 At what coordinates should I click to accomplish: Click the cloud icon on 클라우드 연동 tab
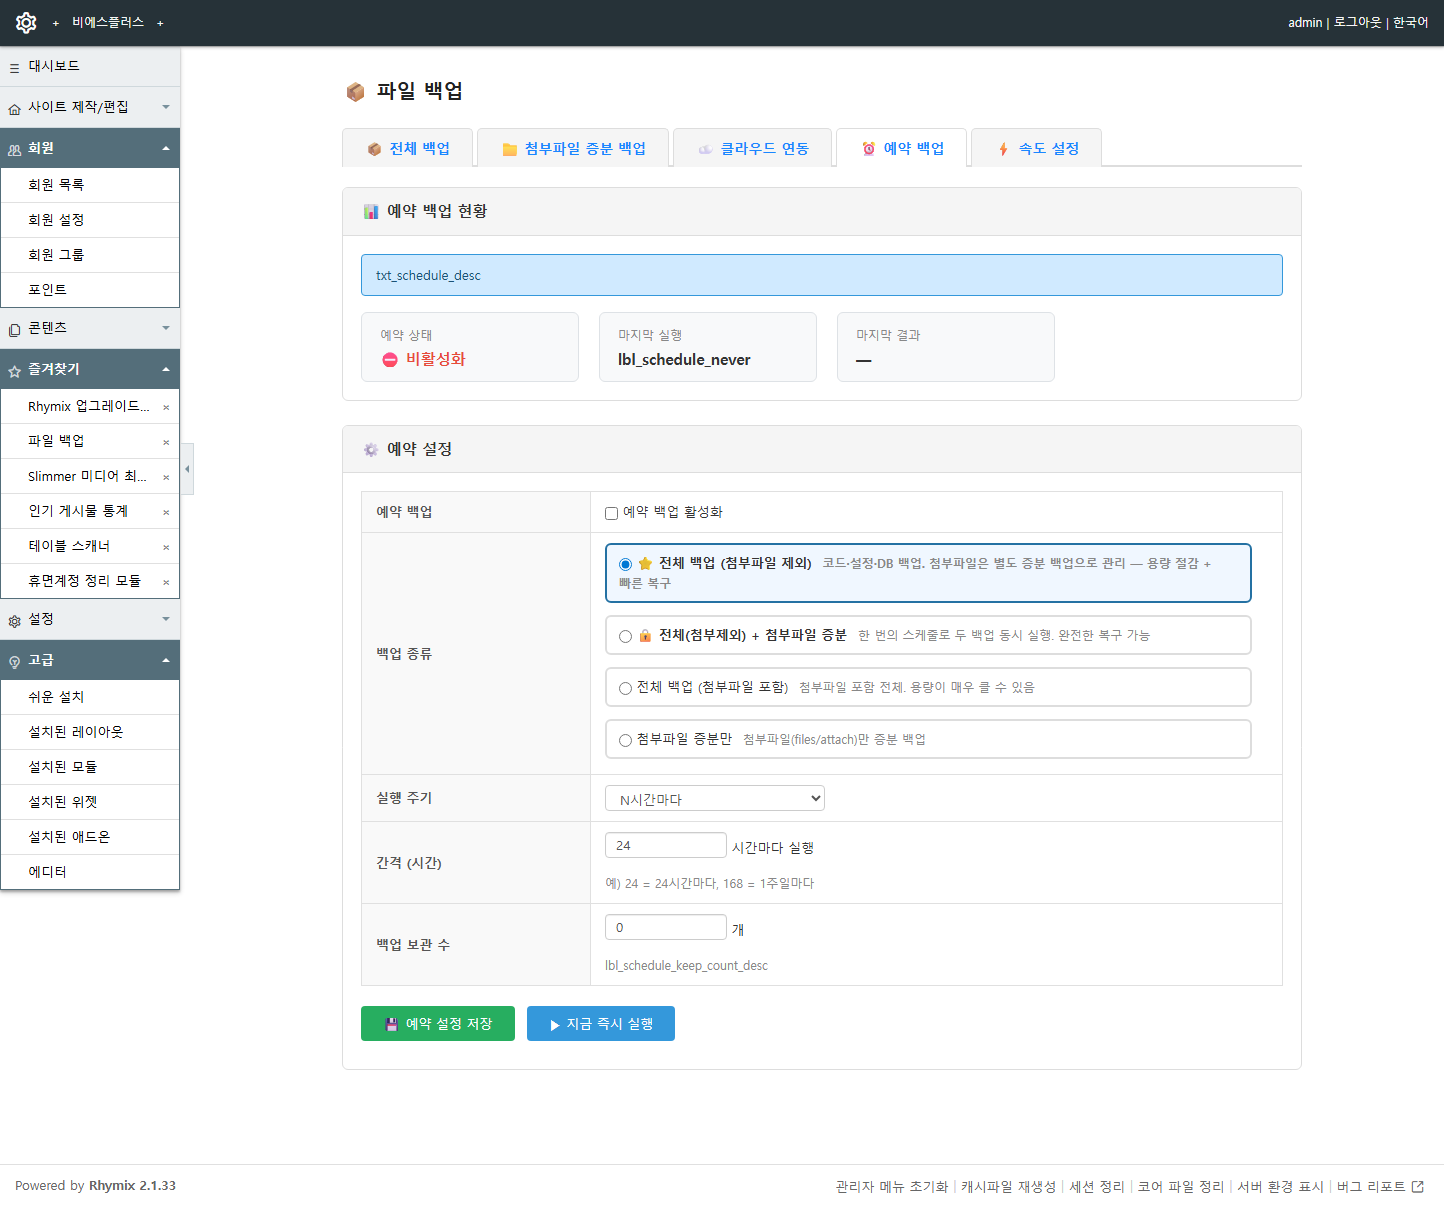pos(705,149)
